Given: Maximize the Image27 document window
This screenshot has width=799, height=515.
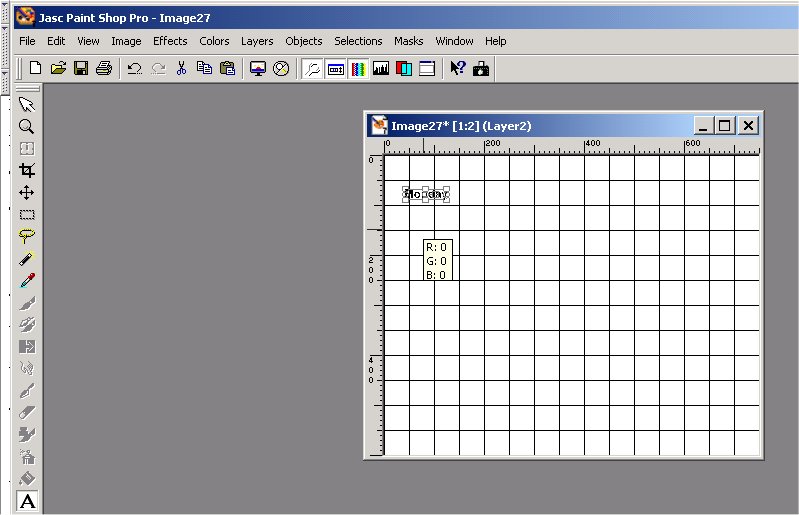Looking at the screenshot, I should [x=725, y=125].
